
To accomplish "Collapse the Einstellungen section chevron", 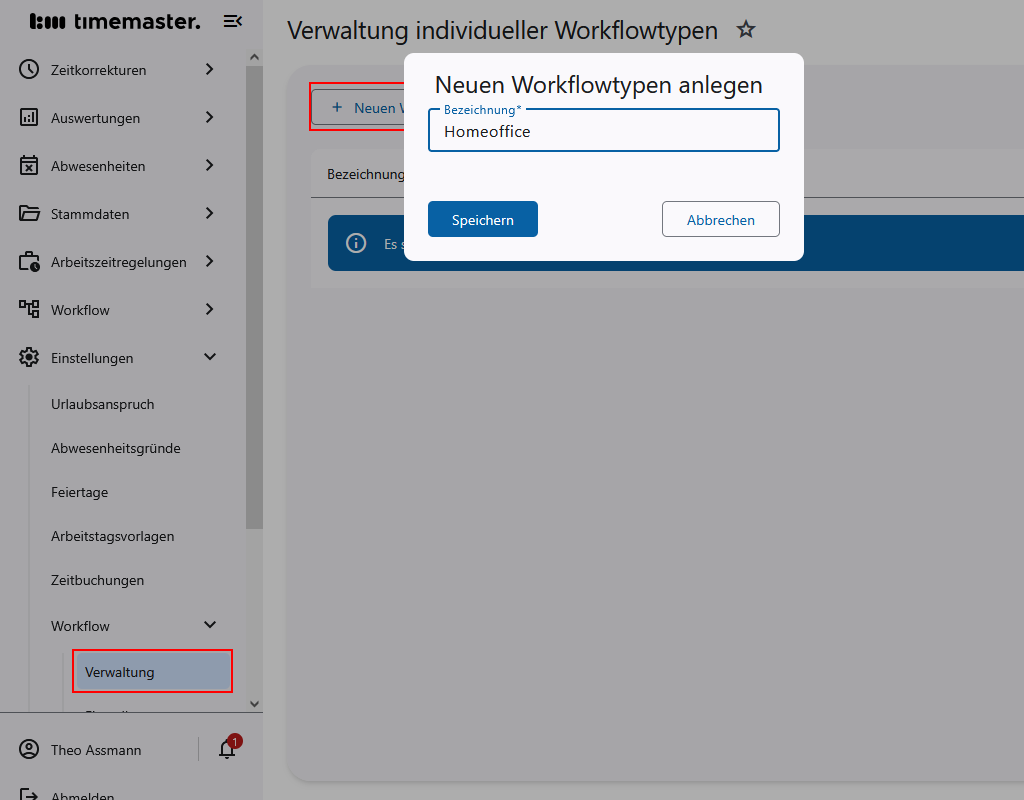I will 209,356.
